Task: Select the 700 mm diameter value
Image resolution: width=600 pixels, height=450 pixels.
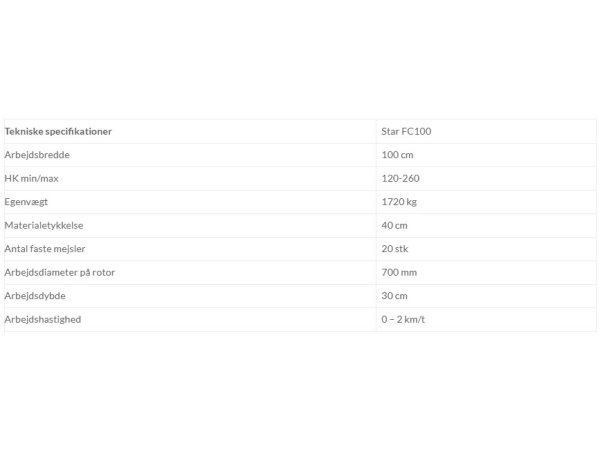Action: coord(399,272)
